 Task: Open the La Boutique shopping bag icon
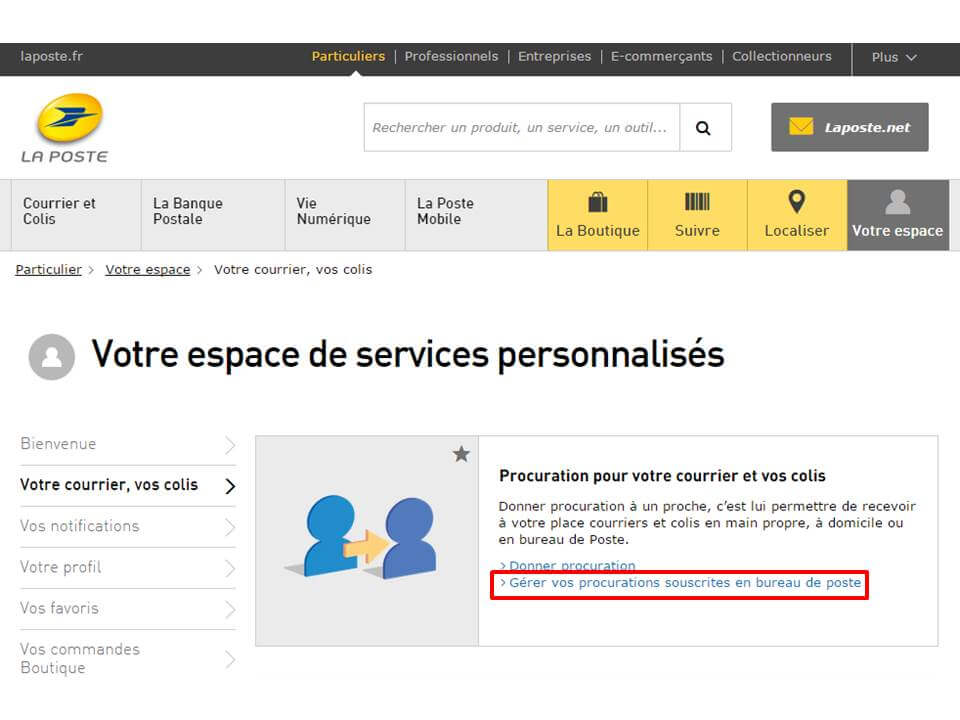(x=597, y=201)
